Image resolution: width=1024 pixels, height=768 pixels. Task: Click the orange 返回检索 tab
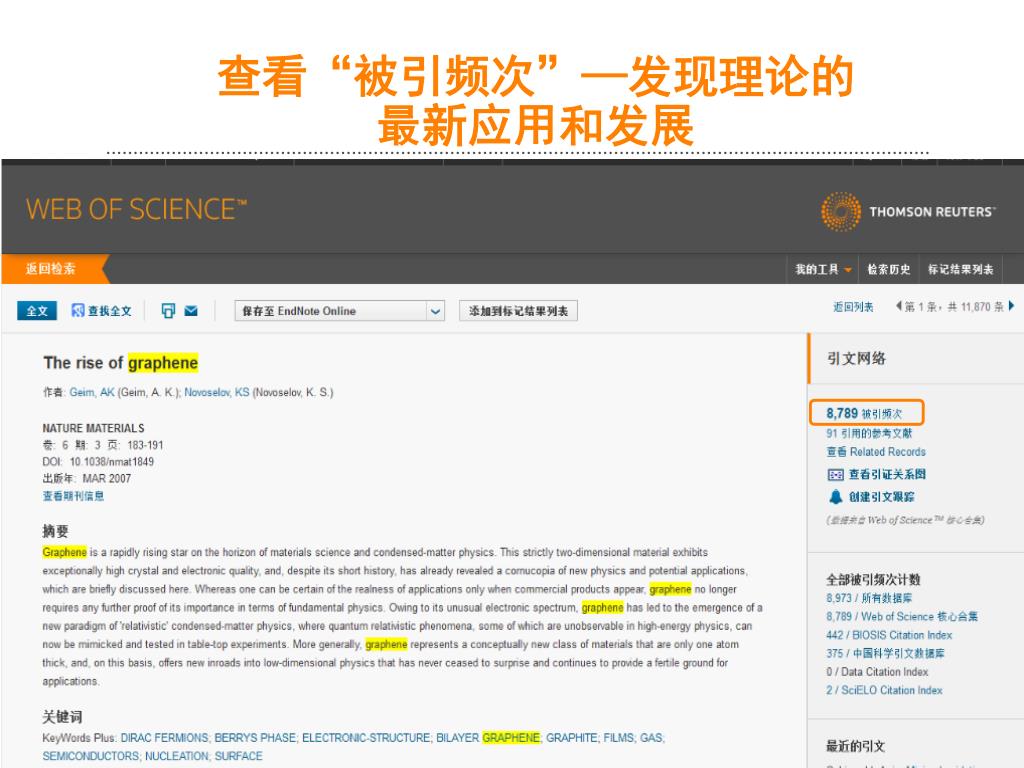[54, 268]
